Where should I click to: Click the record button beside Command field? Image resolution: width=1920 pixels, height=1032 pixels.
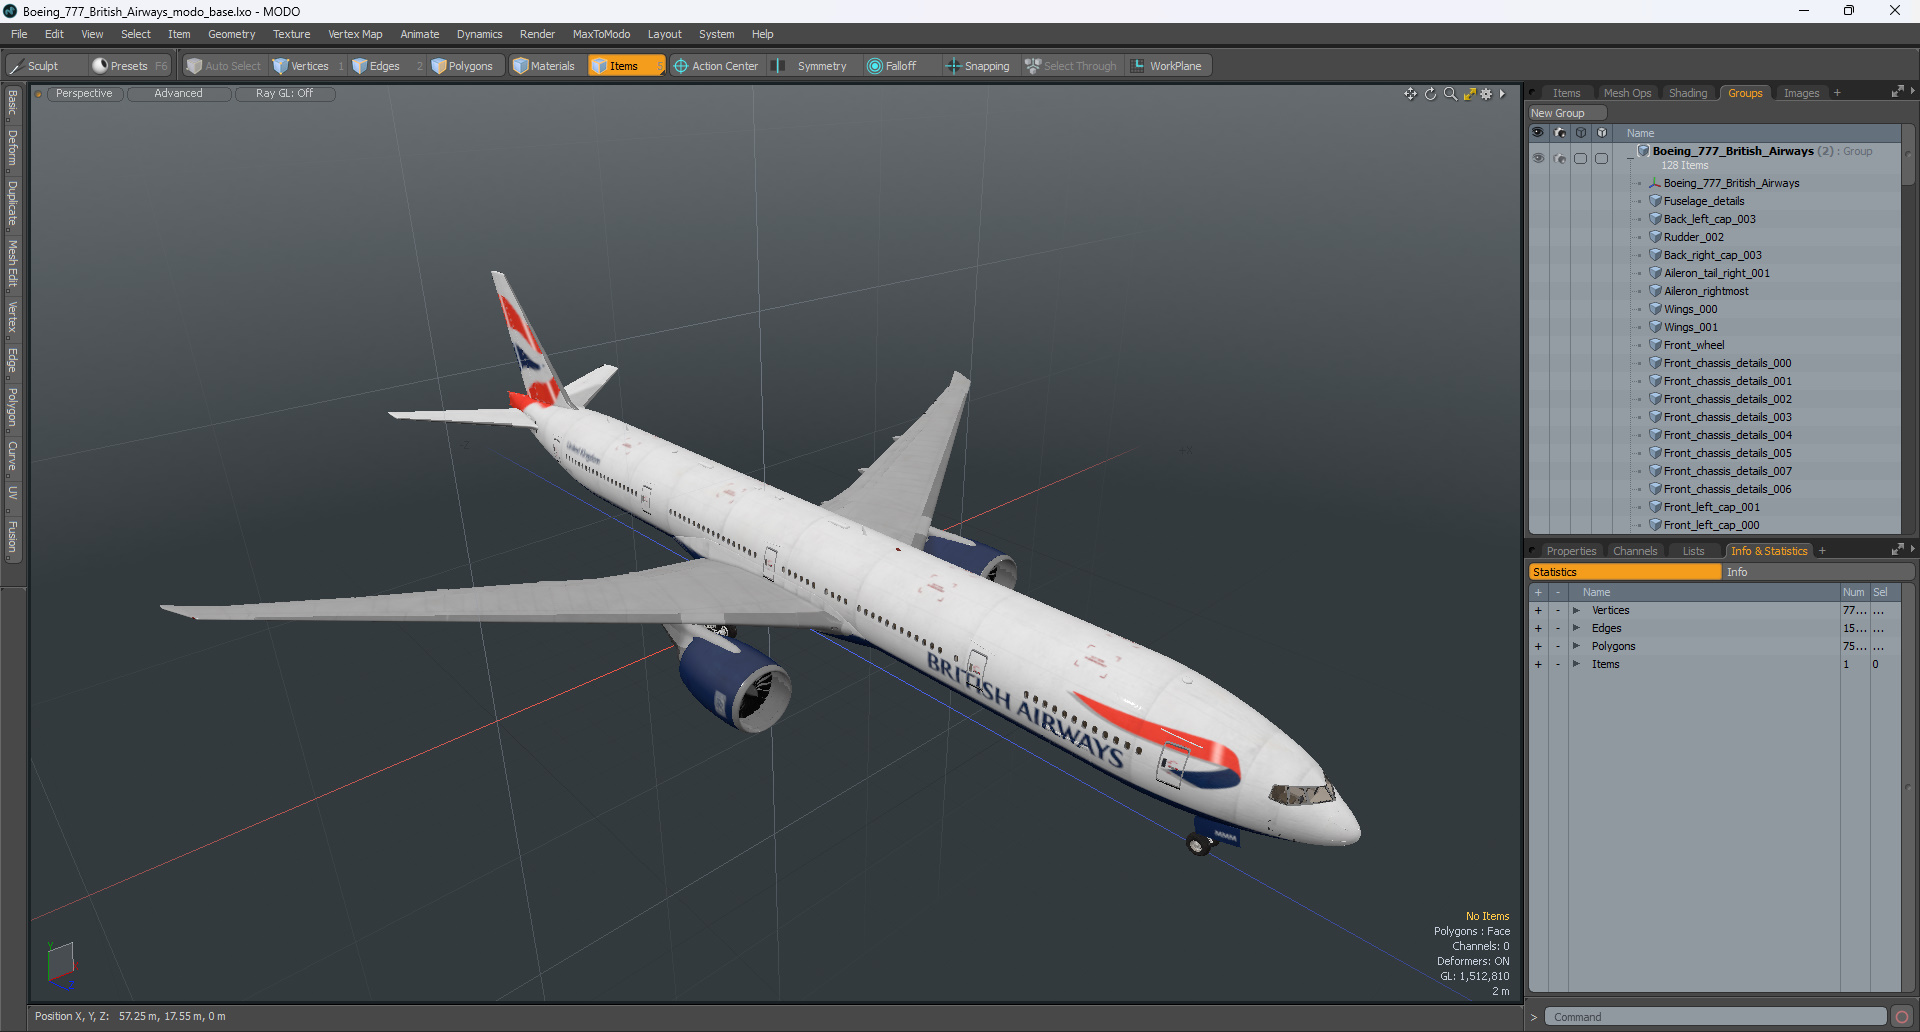click(x=1901, y=1017)
